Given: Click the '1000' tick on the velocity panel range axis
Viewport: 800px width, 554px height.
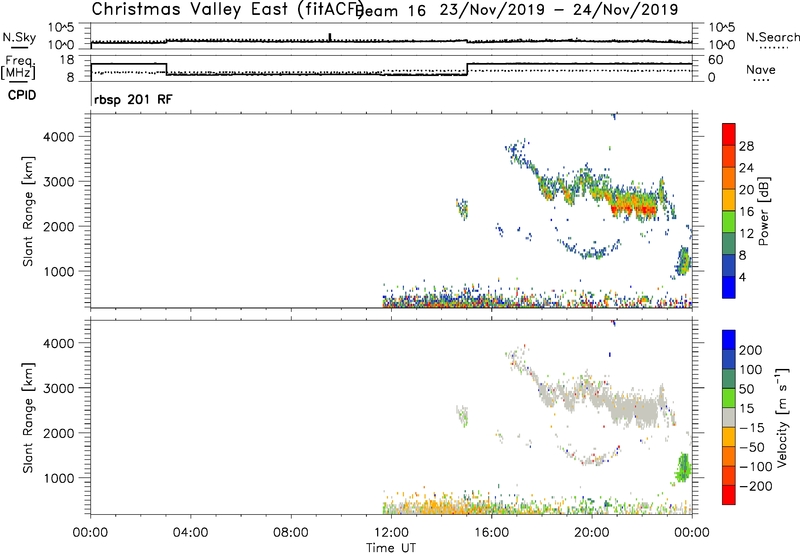Looking at the screenshot, I should click(x=59, y=478).
